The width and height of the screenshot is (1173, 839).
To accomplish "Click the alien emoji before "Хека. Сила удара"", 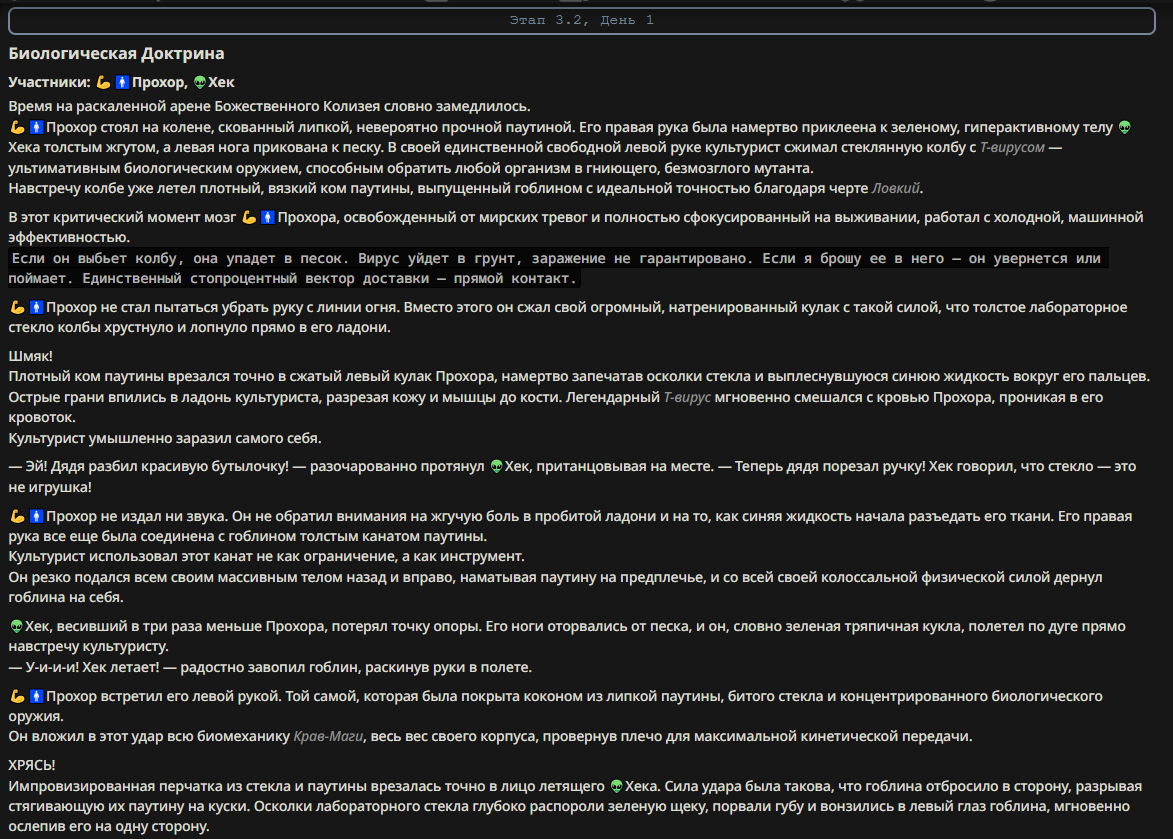I will (616, 787).
